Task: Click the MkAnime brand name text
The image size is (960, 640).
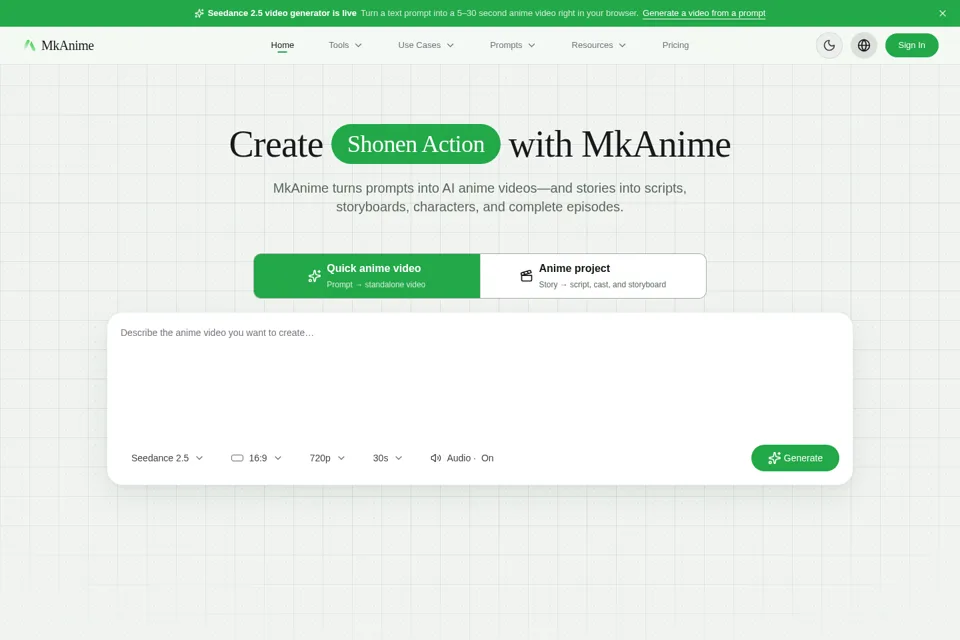Action: point(67,45)
